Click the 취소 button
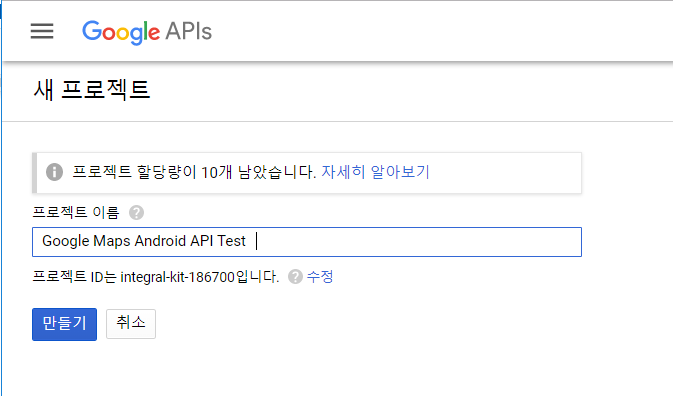Screen dimensions: 673x396 click(x=131, y=324)
